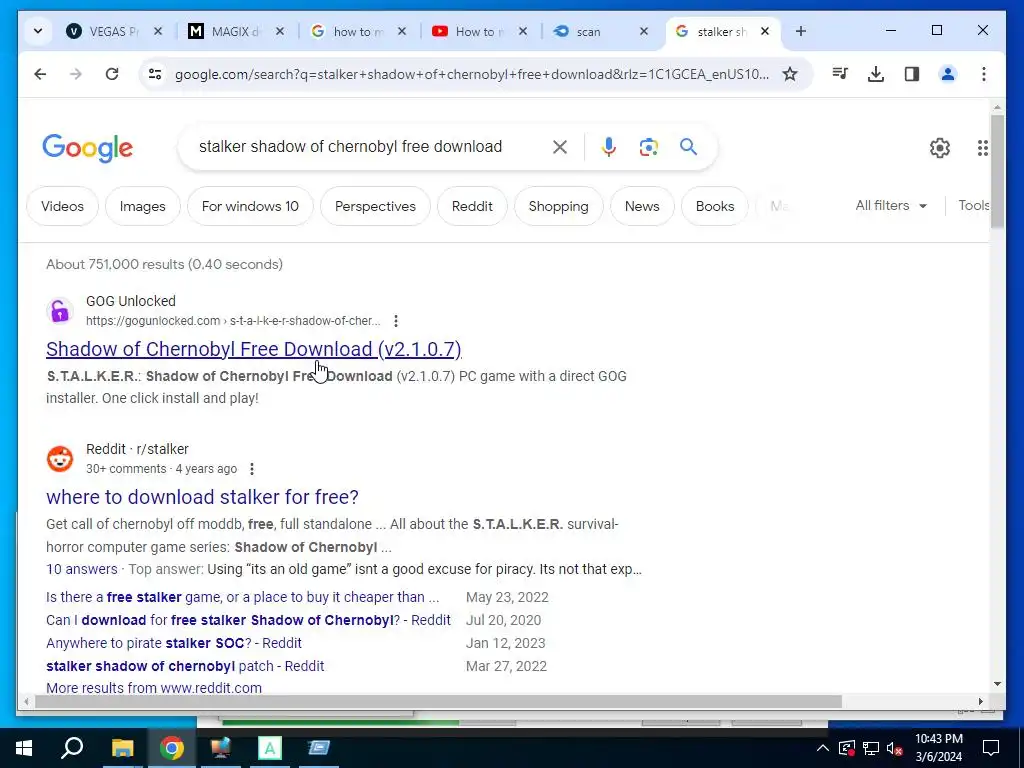
Task: Go forward with the forward arrow
Action: point(76,74)
